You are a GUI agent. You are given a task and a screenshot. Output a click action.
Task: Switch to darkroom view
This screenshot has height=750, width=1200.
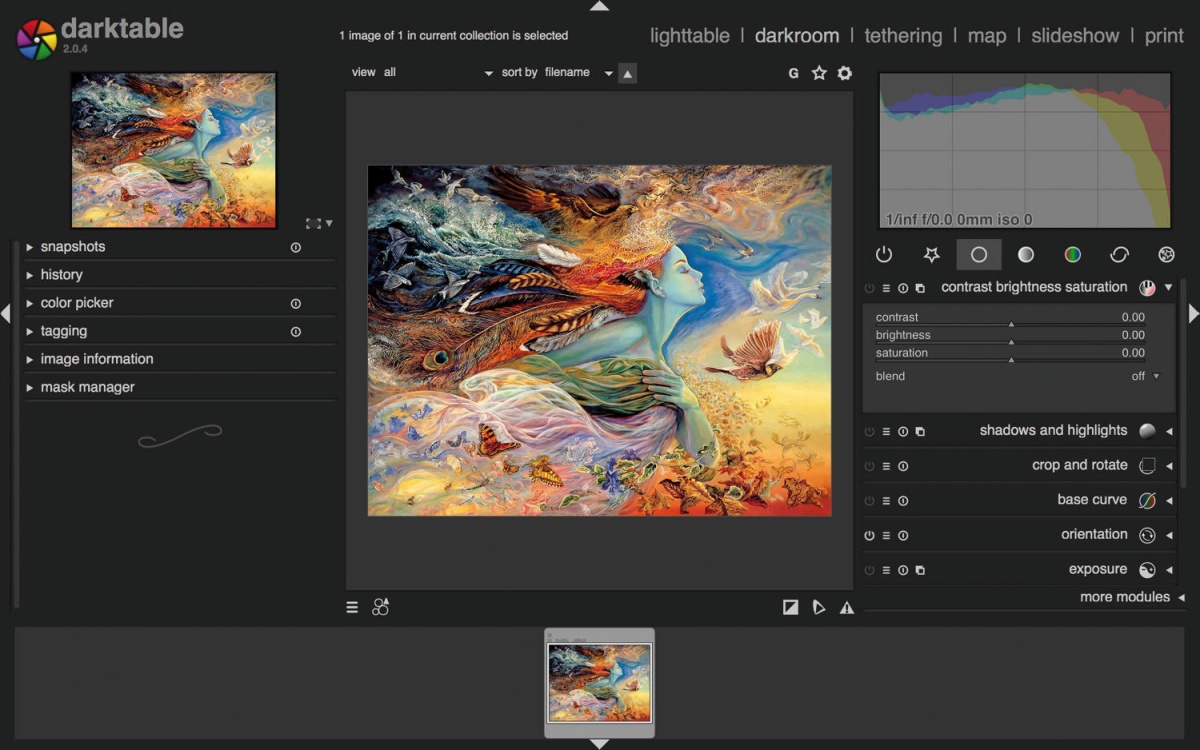pos(797,36)
